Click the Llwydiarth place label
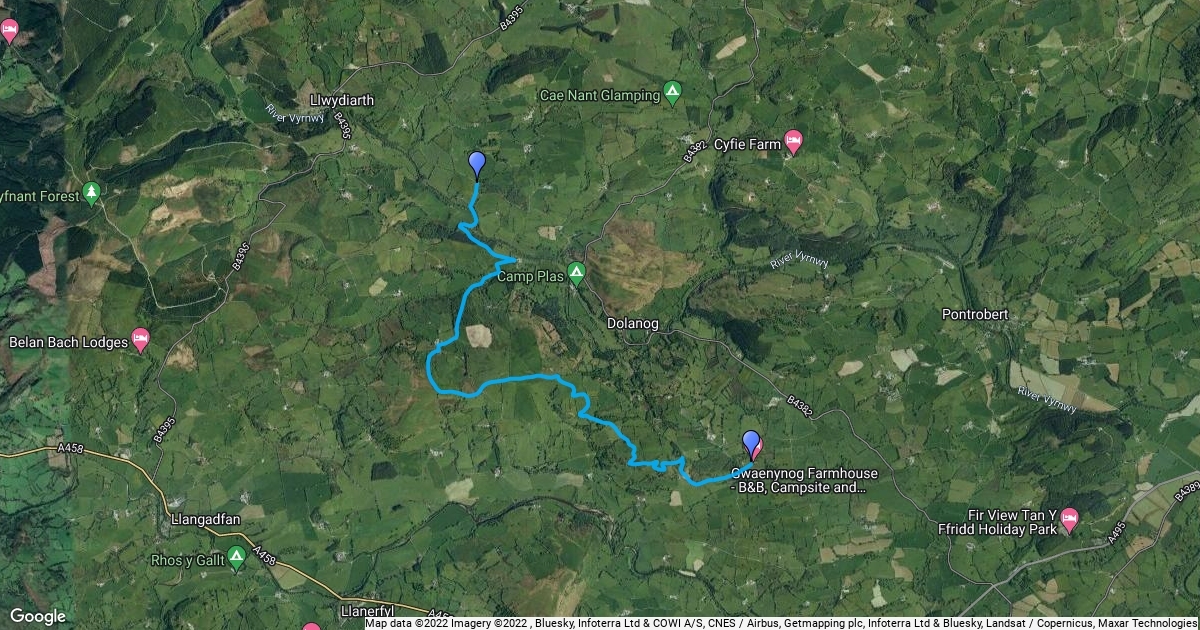 [x=336, y=100]
